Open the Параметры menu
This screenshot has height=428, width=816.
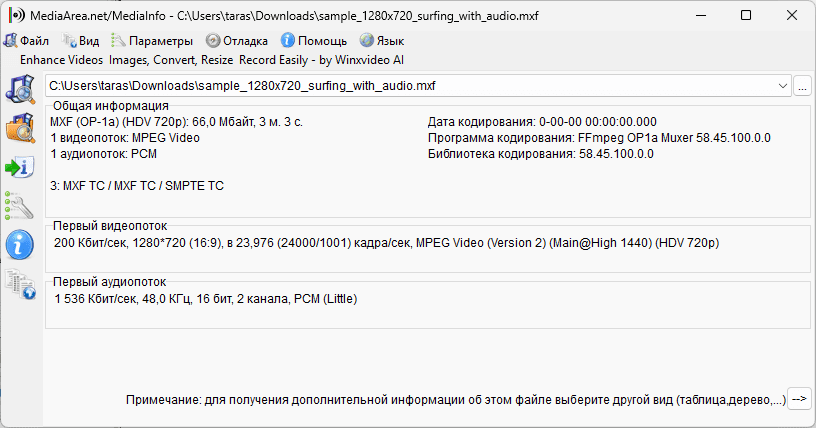(152, 41)
